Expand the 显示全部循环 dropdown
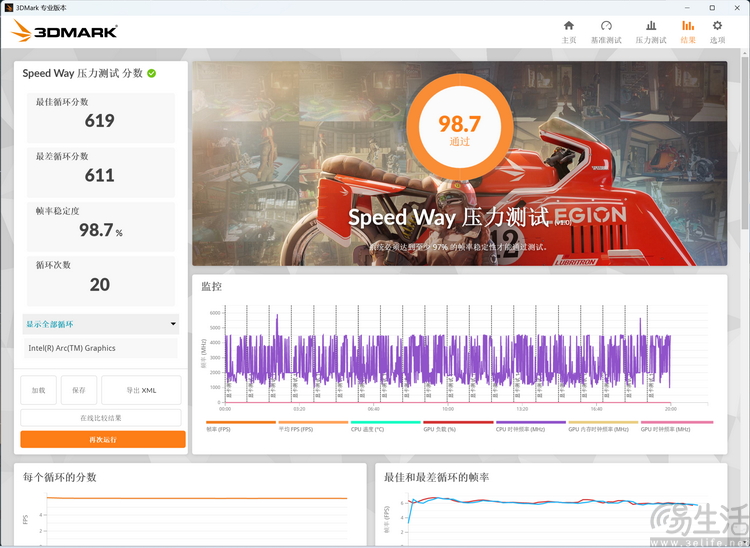 coord(100,324)
